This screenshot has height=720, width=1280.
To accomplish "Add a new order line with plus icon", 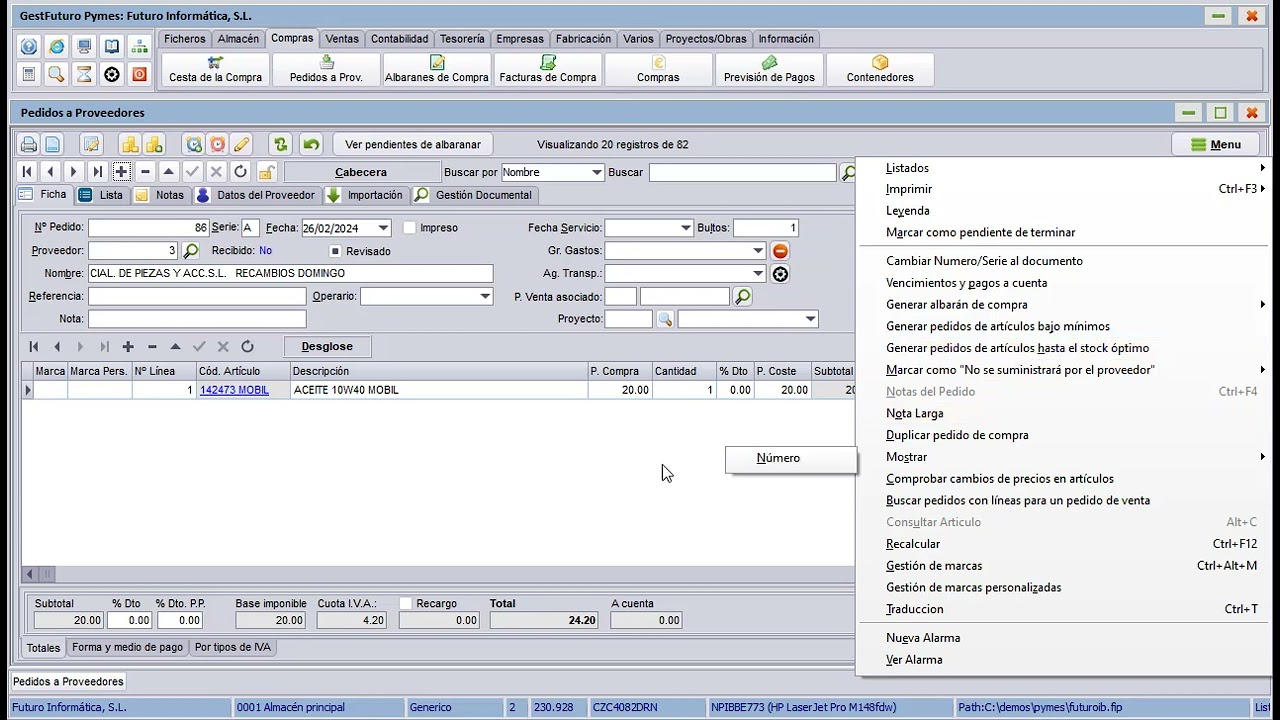I will coord(128,346).
